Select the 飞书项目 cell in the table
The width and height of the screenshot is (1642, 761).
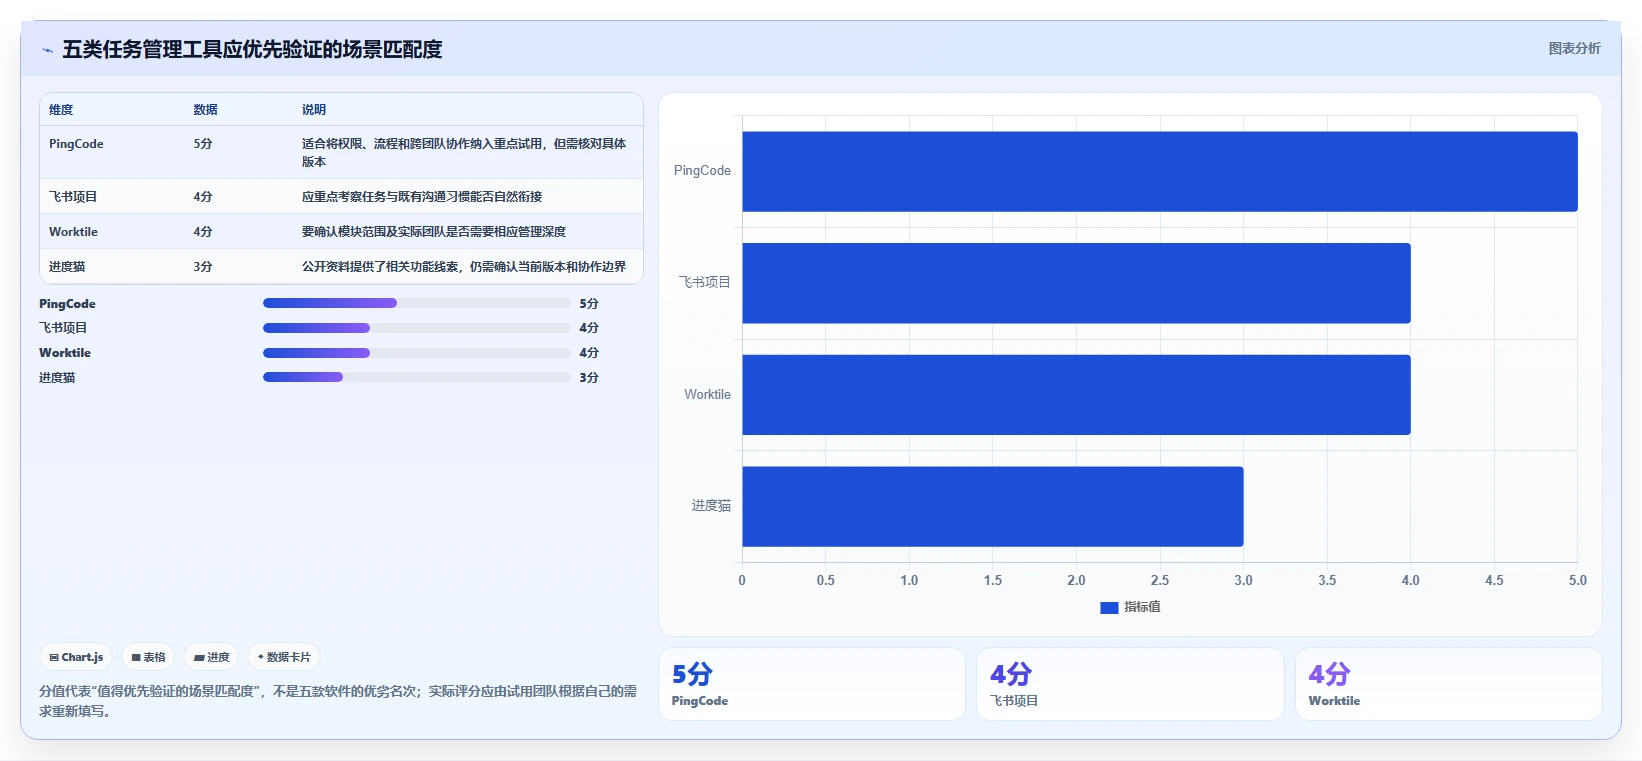73,197
